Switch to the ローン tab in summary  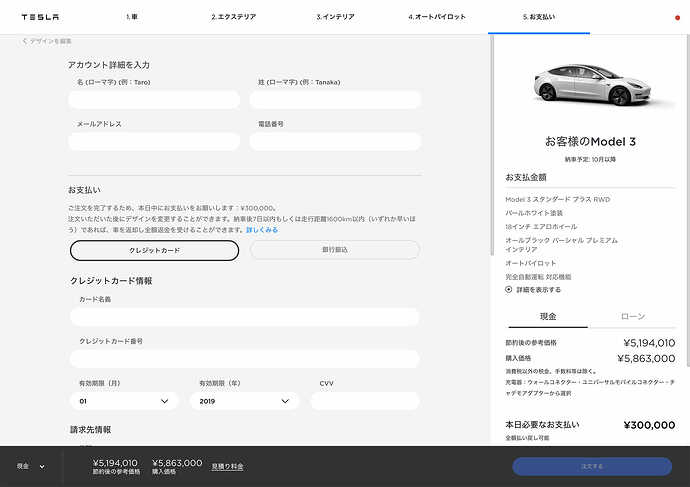point(633,317)
